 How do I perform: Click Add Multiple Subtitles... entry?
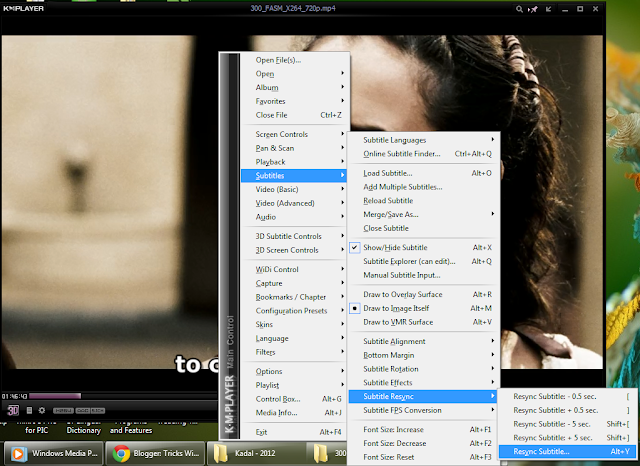point(423,187)
